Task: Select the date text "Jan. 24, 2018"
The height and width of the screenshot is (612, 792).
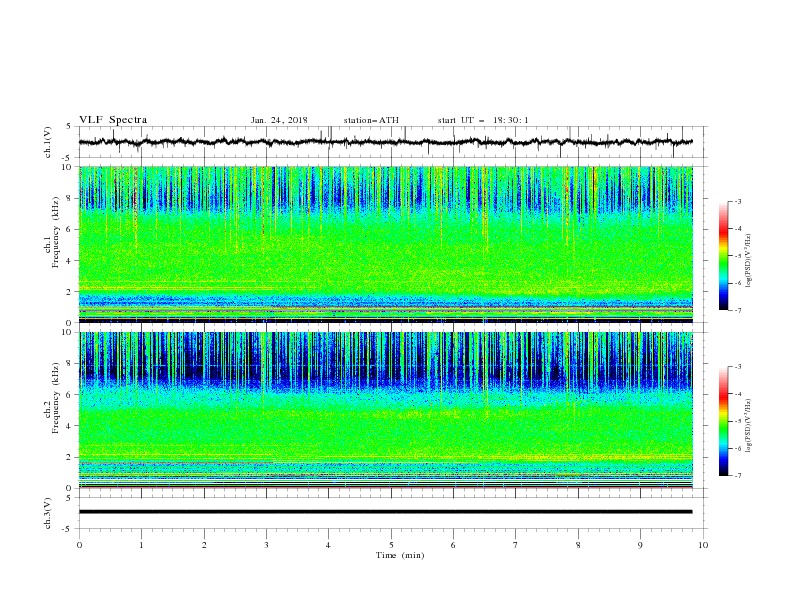Action: tap(279, 120)
